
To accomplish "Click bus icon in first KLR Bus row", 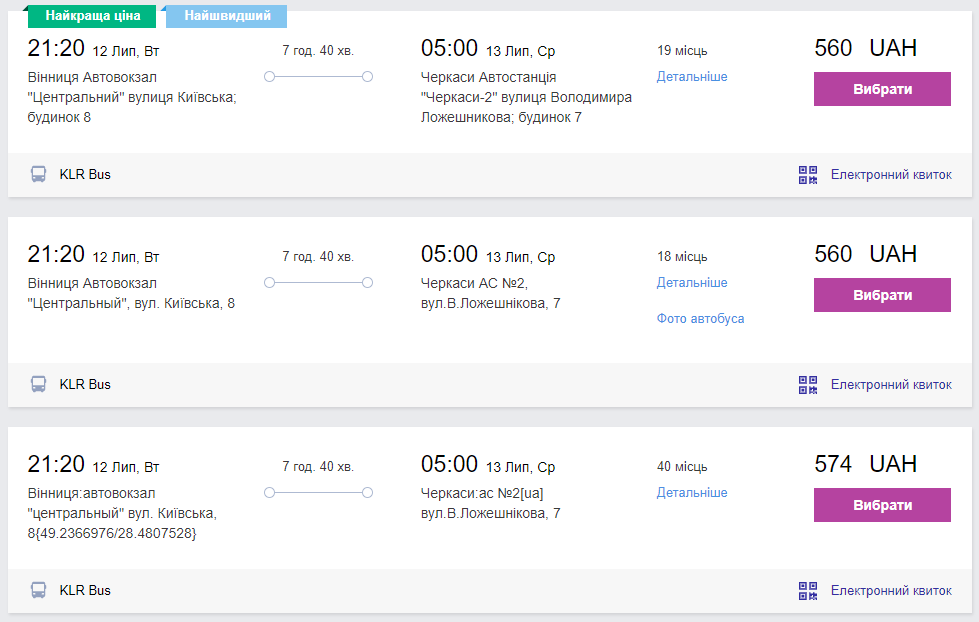I will [38, 174].
